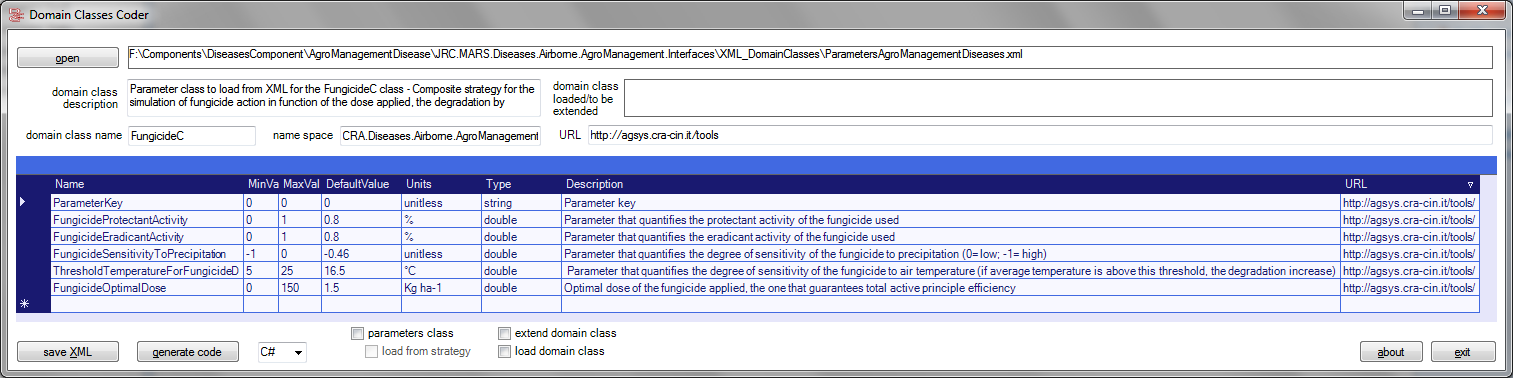Click the generate code button
The width and height of the screenshot is (1513, 378).
coord(188,352)
